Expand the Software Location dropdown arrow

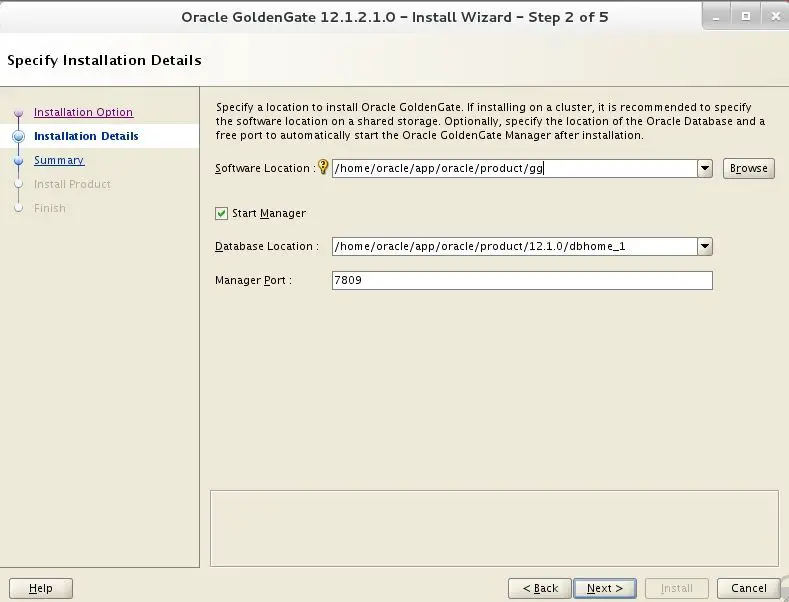[x=705, y=168]
